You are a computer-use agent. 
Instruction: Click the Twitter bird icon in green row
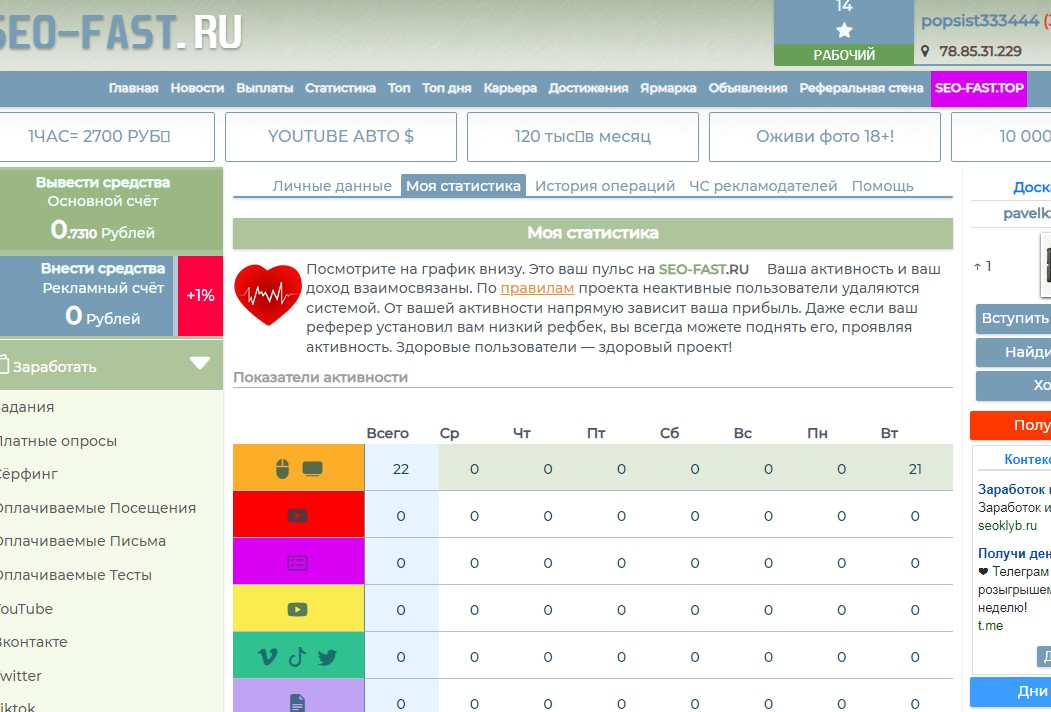[327, 657]
